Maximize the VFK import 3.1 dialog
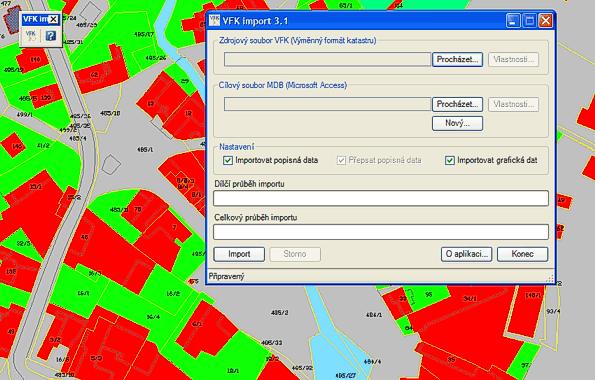Viewport: 595px width, 380px height. 529,20
